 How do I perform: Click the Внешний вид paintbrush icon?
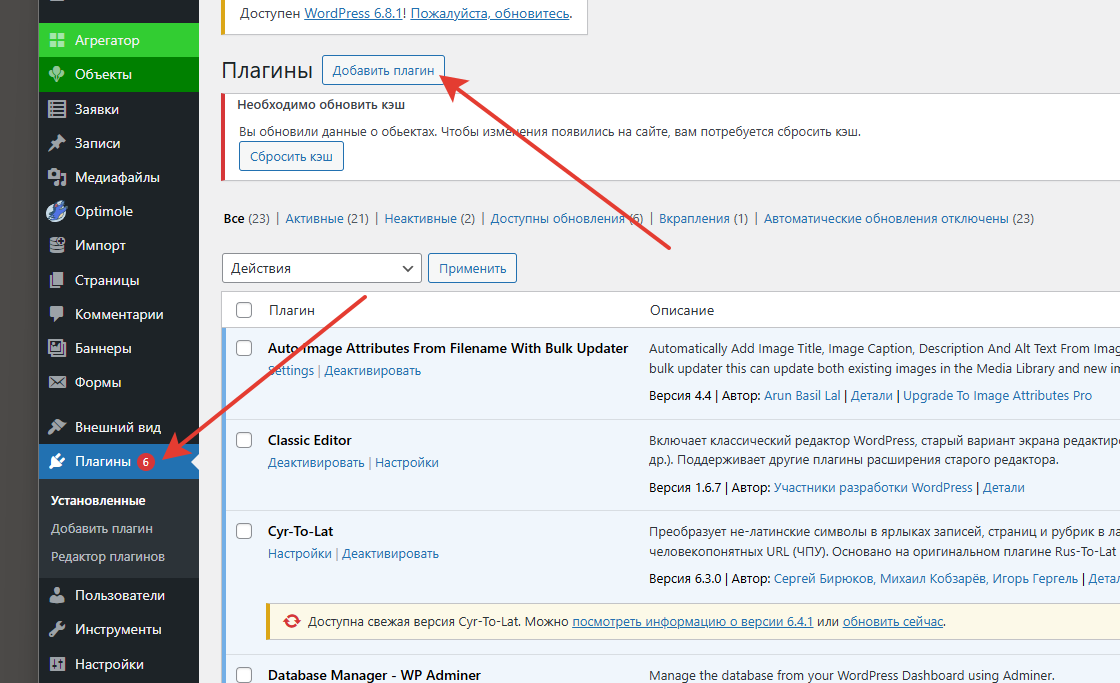[57, 427]
